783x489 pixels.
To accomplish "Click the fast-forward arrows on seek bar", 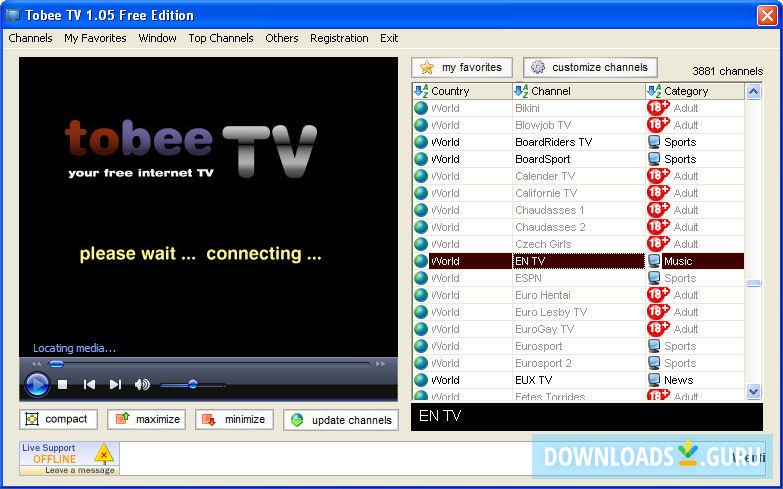I will [381, 364].
